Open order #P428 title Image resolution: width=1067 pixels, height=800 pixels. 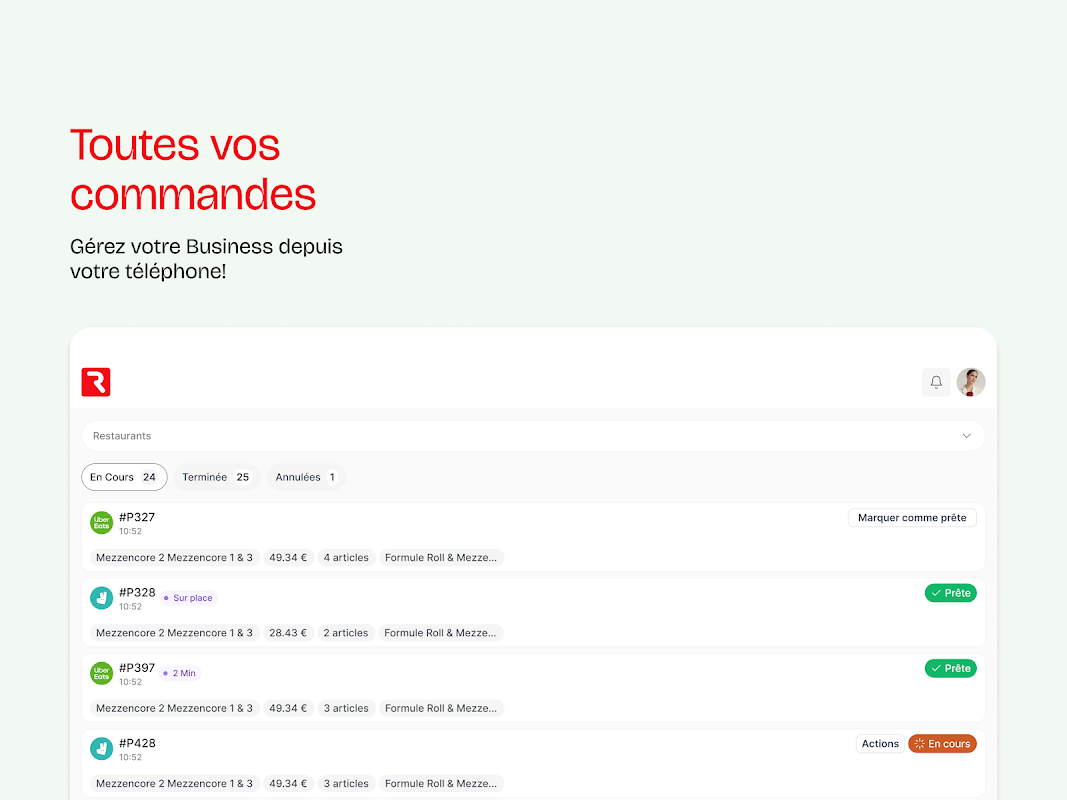137,744
